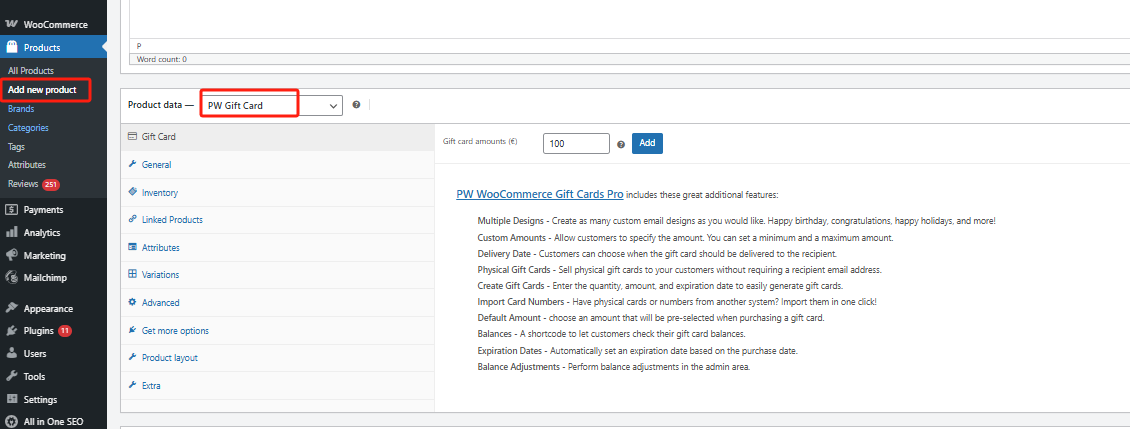Click help icon next to product type dropdown
The width and height of the screenshot is (1130, 429).
click(x=356, y=105)
